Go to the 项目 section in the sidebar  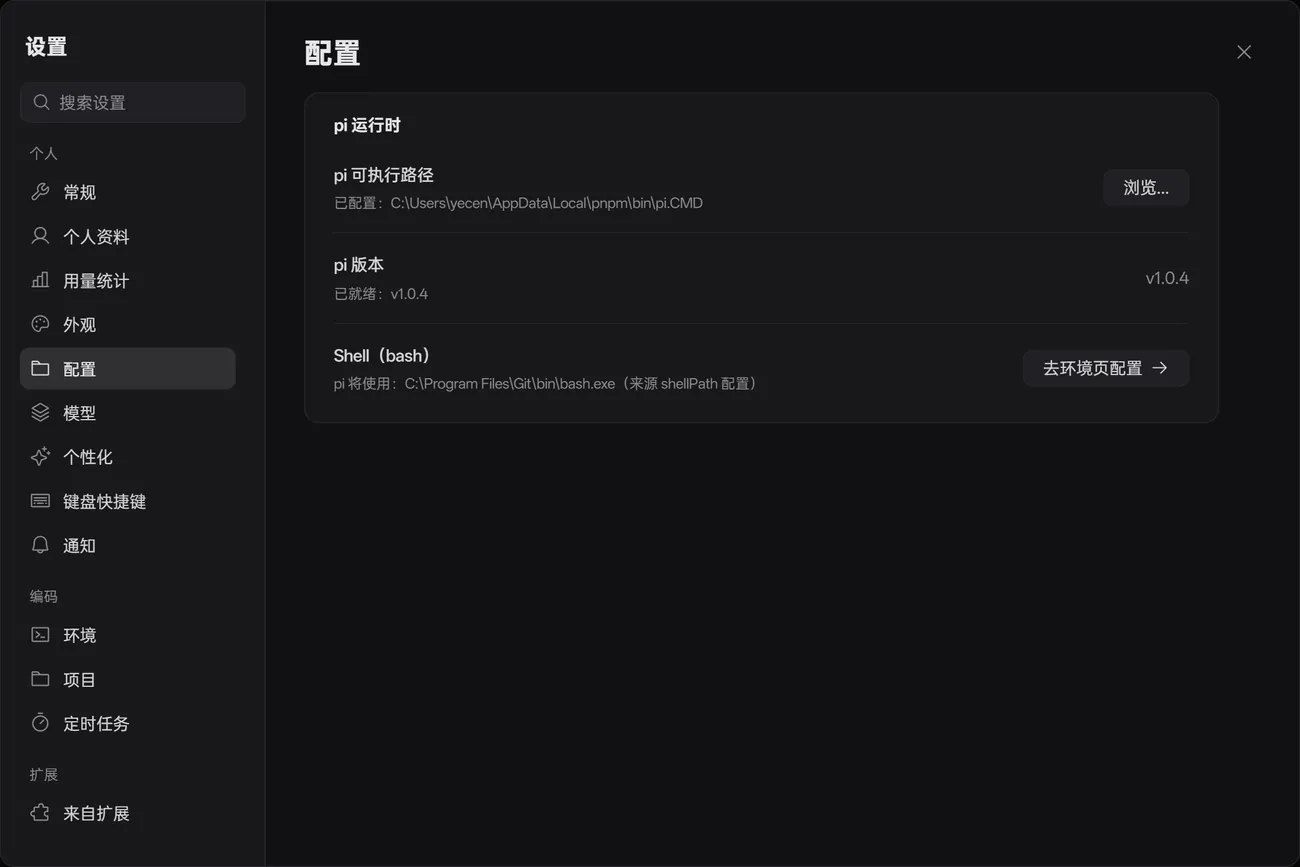(x=128, y=679)
